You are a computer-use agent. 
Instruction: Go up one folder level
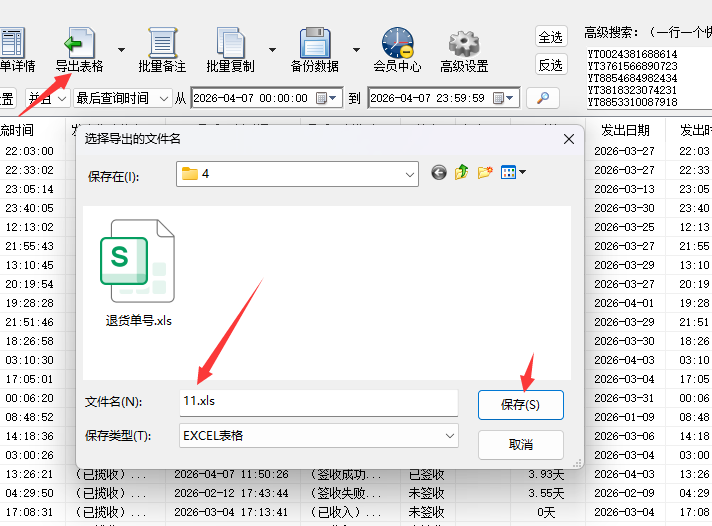[462, 173]
